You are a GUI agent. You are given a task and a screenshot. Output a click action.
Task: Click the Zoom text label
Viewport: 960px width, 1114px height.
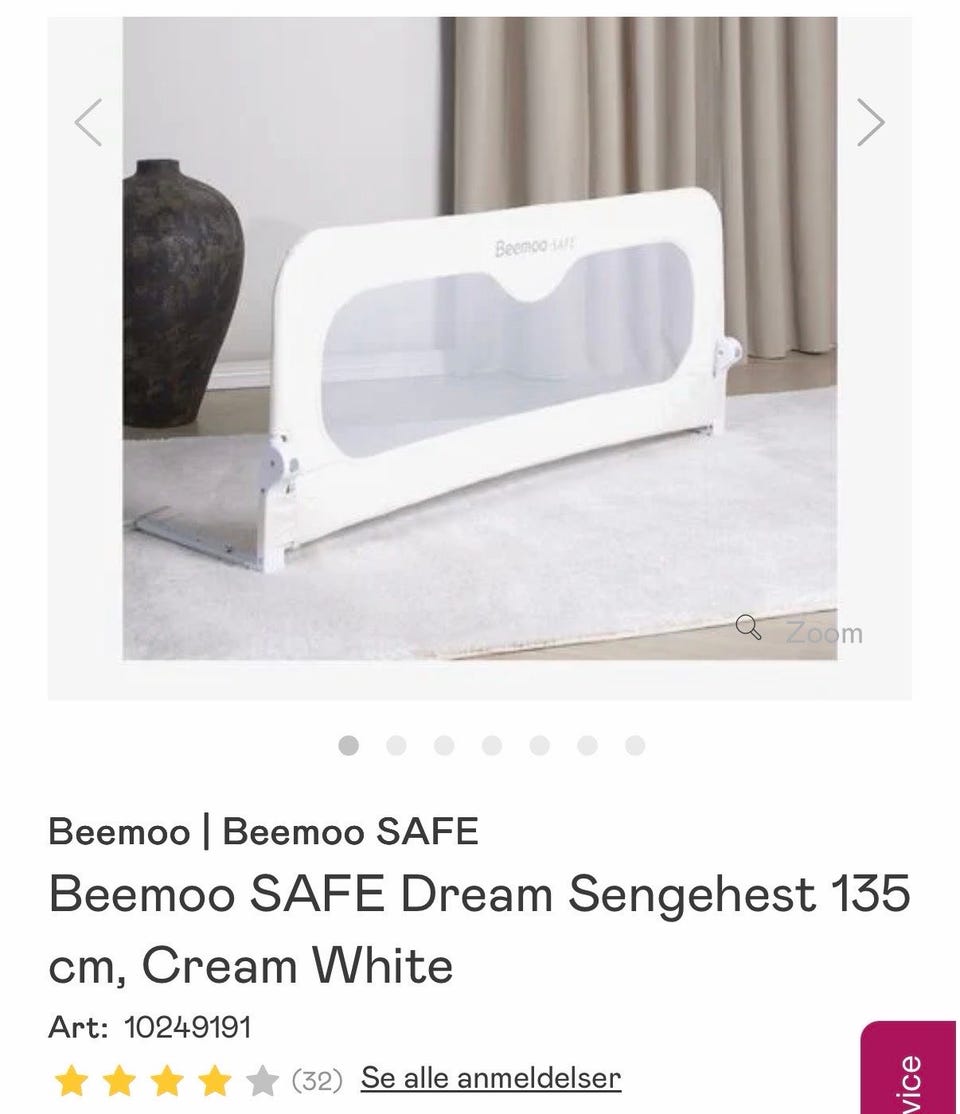pyautogui.click(x=824, y=632)
